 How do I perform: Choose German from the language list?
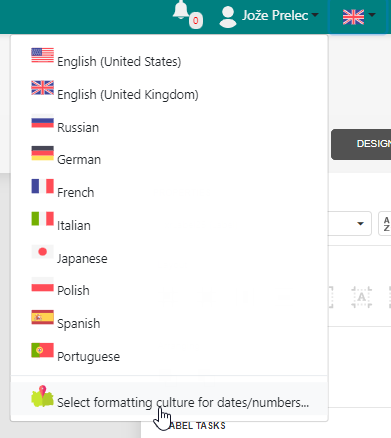169,154
